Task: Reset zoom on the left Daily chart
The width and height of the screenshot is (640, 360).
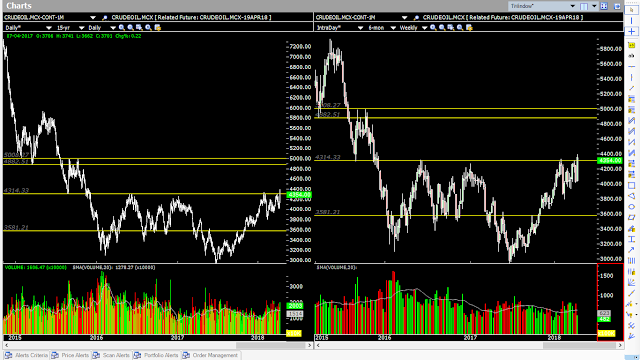Action: click(149, 28)
